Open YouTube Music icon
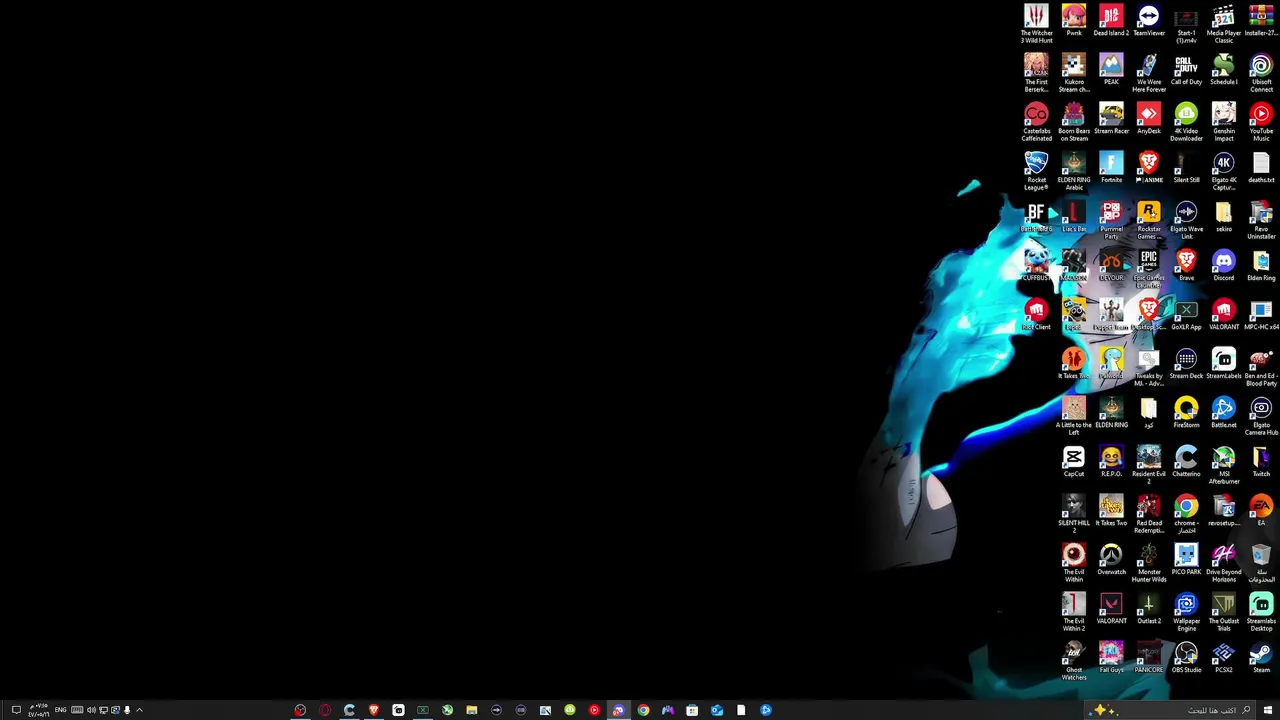 click(1261, 121)
